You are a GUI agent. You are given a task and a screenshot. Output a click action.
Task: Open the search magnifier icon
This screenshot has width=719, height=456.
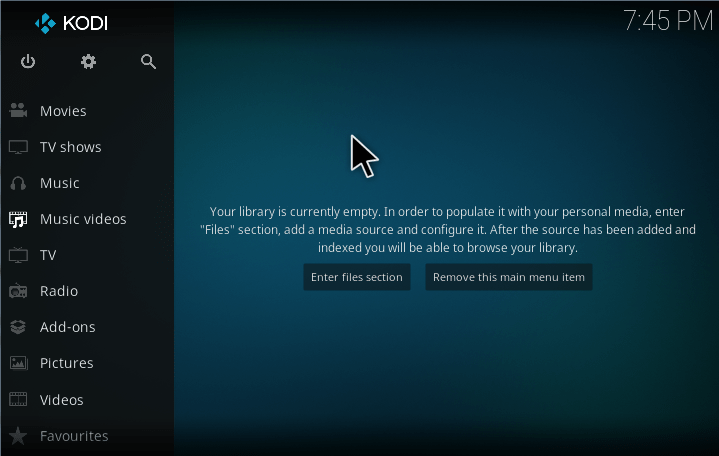point(148,61)
